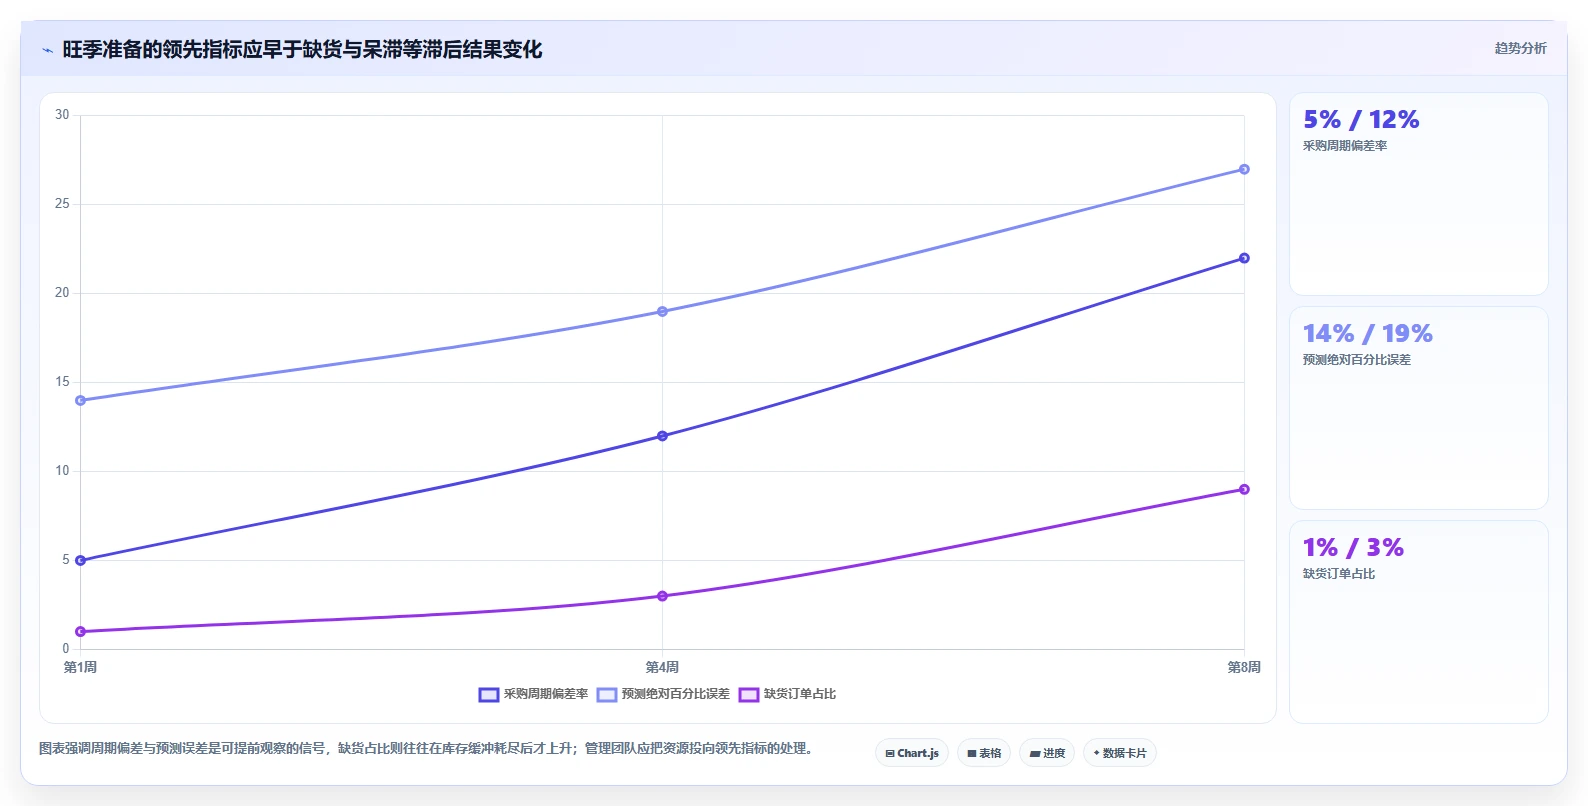Image resolution: width=1588 pixels, height=806 pixels.
Task: Toggle the 采购周期偏差率 legend item
Action: click(x=533, y=694)
